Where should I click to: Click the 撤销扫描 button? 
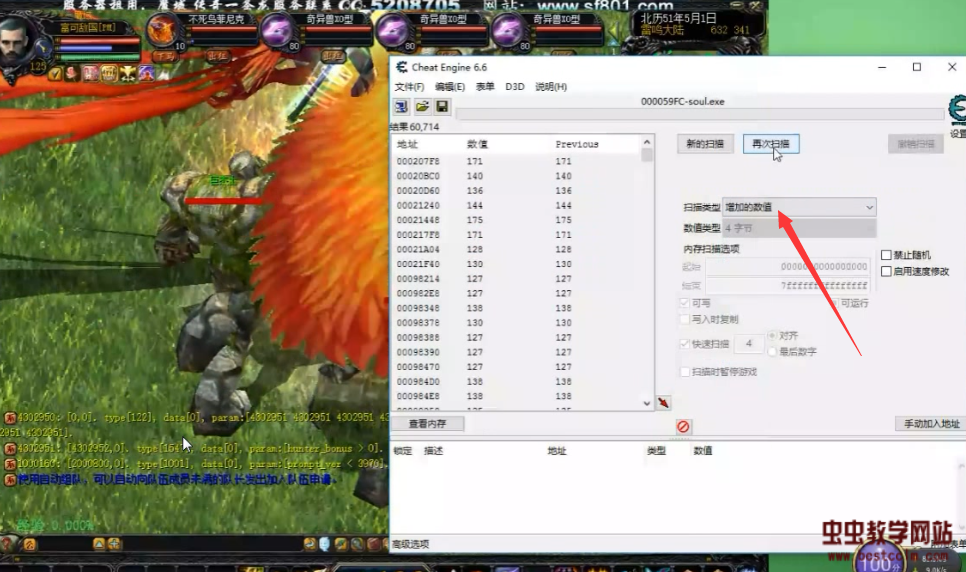[x=915, y=144]
